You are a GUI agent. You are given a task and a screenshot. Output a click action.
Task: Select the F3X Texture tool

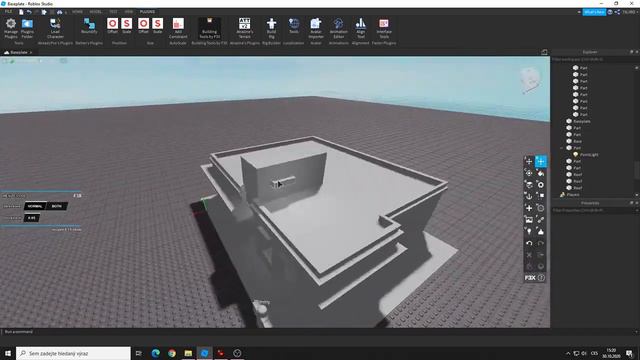coord(529,220)
